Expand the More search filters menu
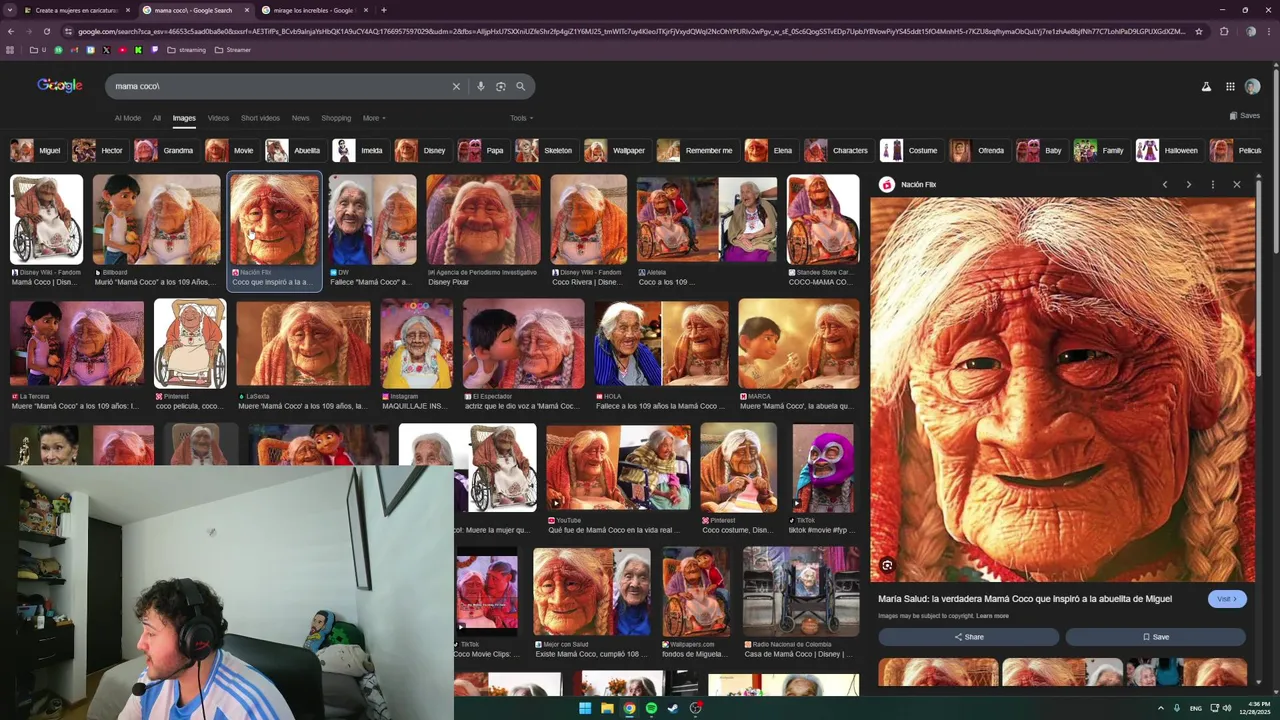This screenshot has height=720, width=1280. pos(374,118)
